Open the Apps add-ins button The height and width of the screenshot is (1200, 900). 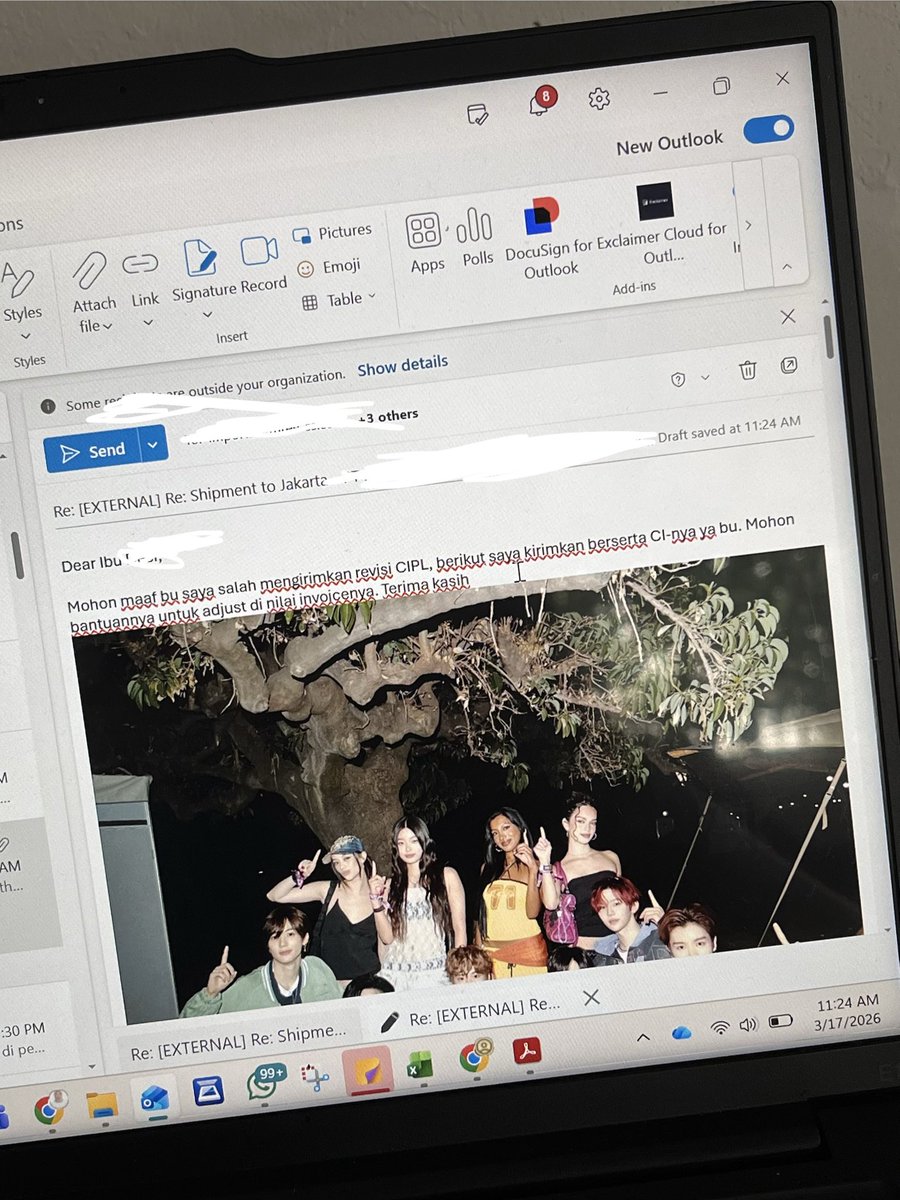(x=425, y=241)
